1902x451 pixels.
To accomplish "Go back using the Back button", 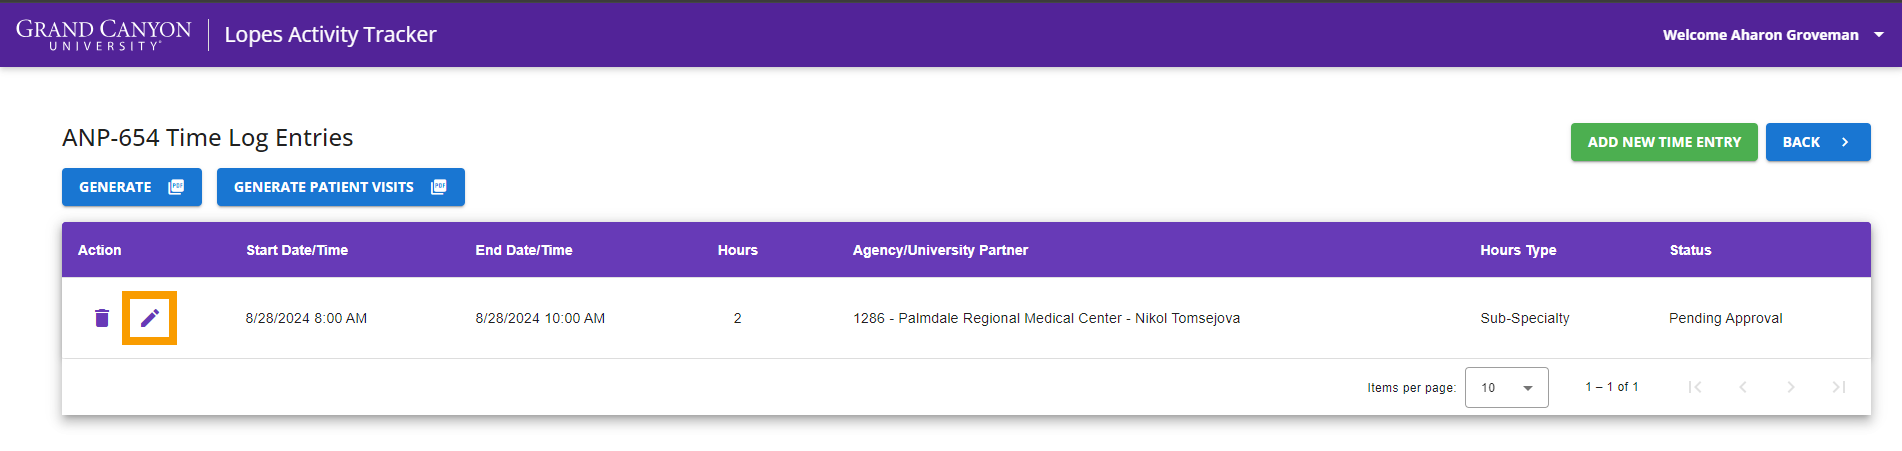I will [1817, 142].
